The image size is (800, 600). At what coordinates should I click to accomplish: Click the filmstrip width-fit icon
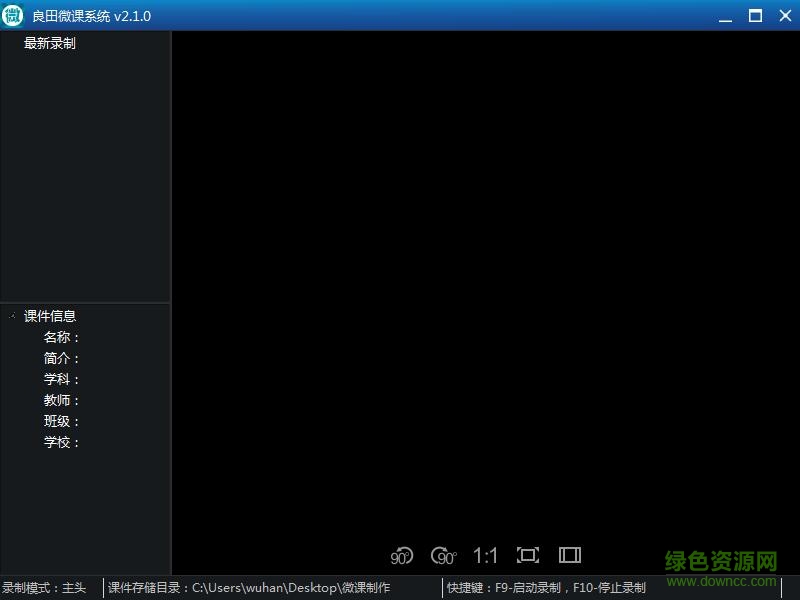click(x=570, y=555)
